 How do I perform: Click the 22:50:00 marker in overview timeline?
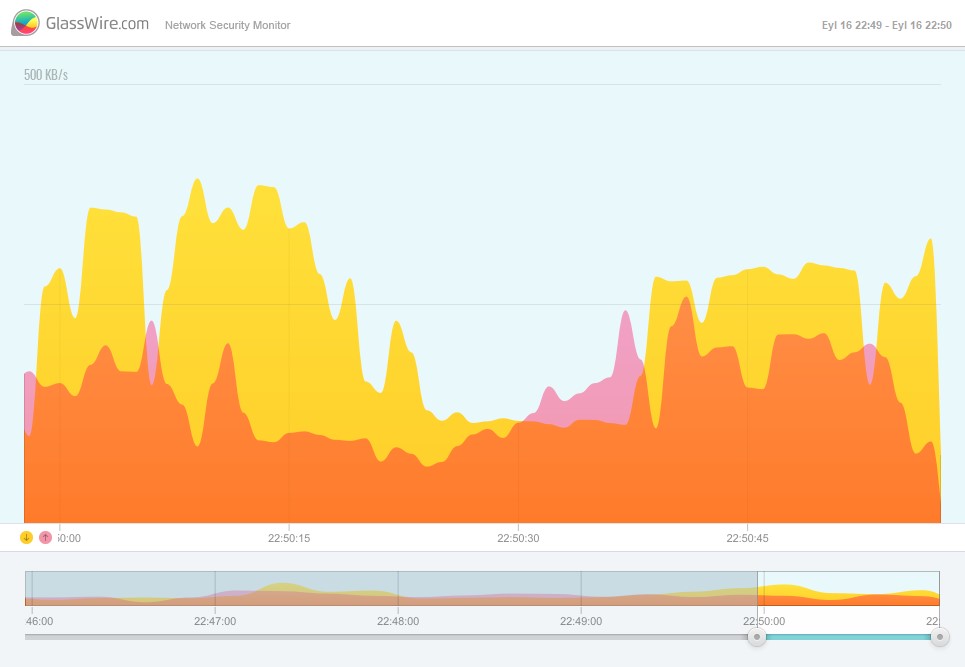(764, 621)
